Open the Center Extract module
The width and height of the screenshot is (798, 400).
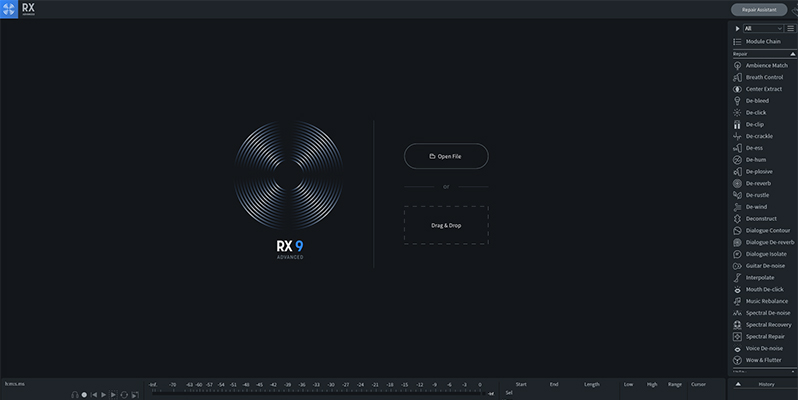pos(758,89)
